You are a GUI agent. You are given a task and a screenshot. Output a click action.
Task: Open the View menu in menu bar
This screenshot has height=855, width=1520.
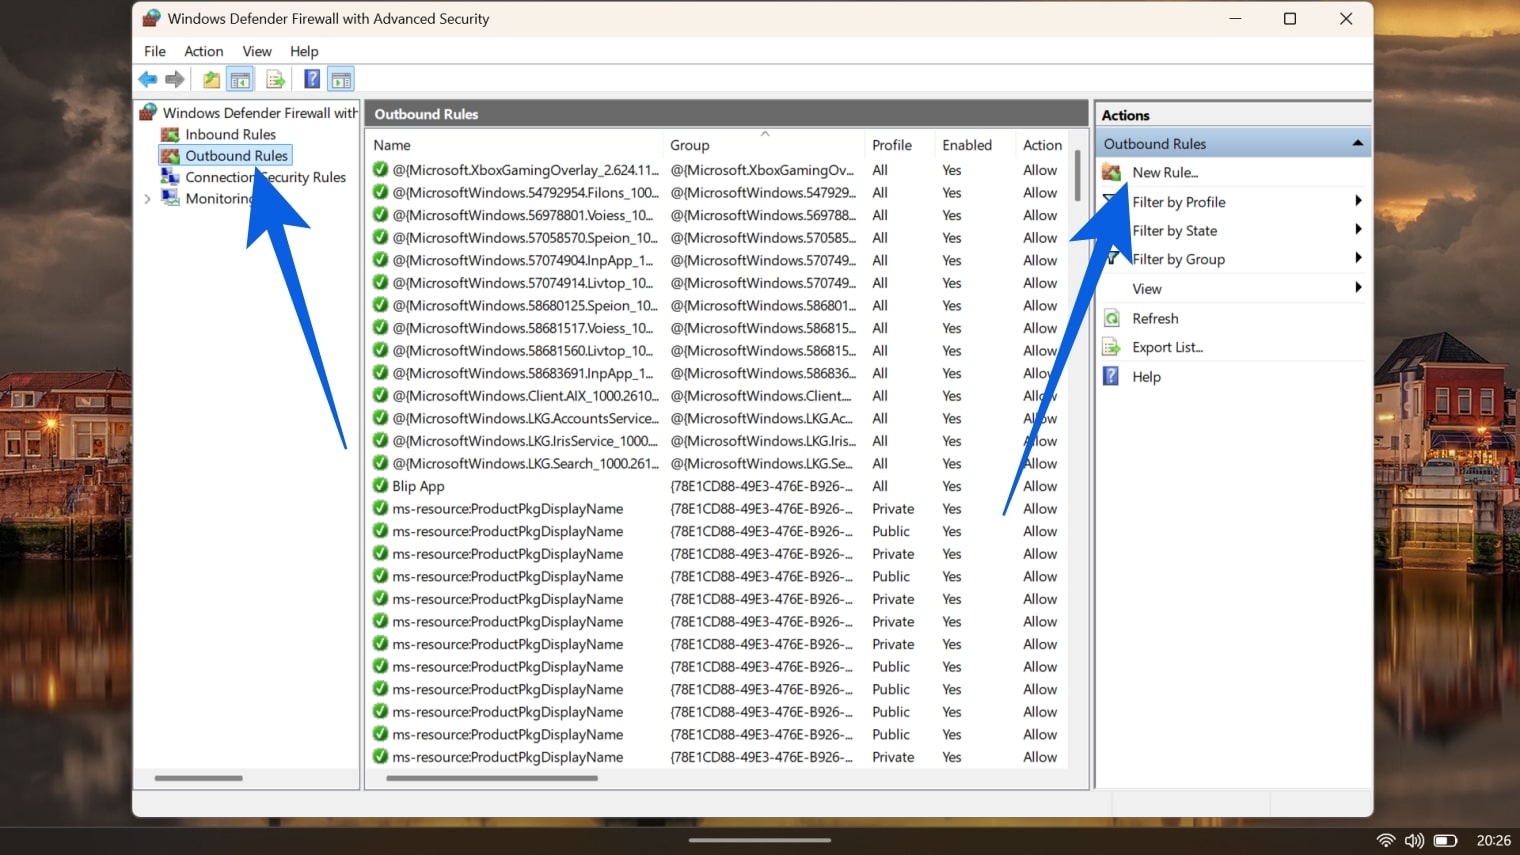click(257, 51)
